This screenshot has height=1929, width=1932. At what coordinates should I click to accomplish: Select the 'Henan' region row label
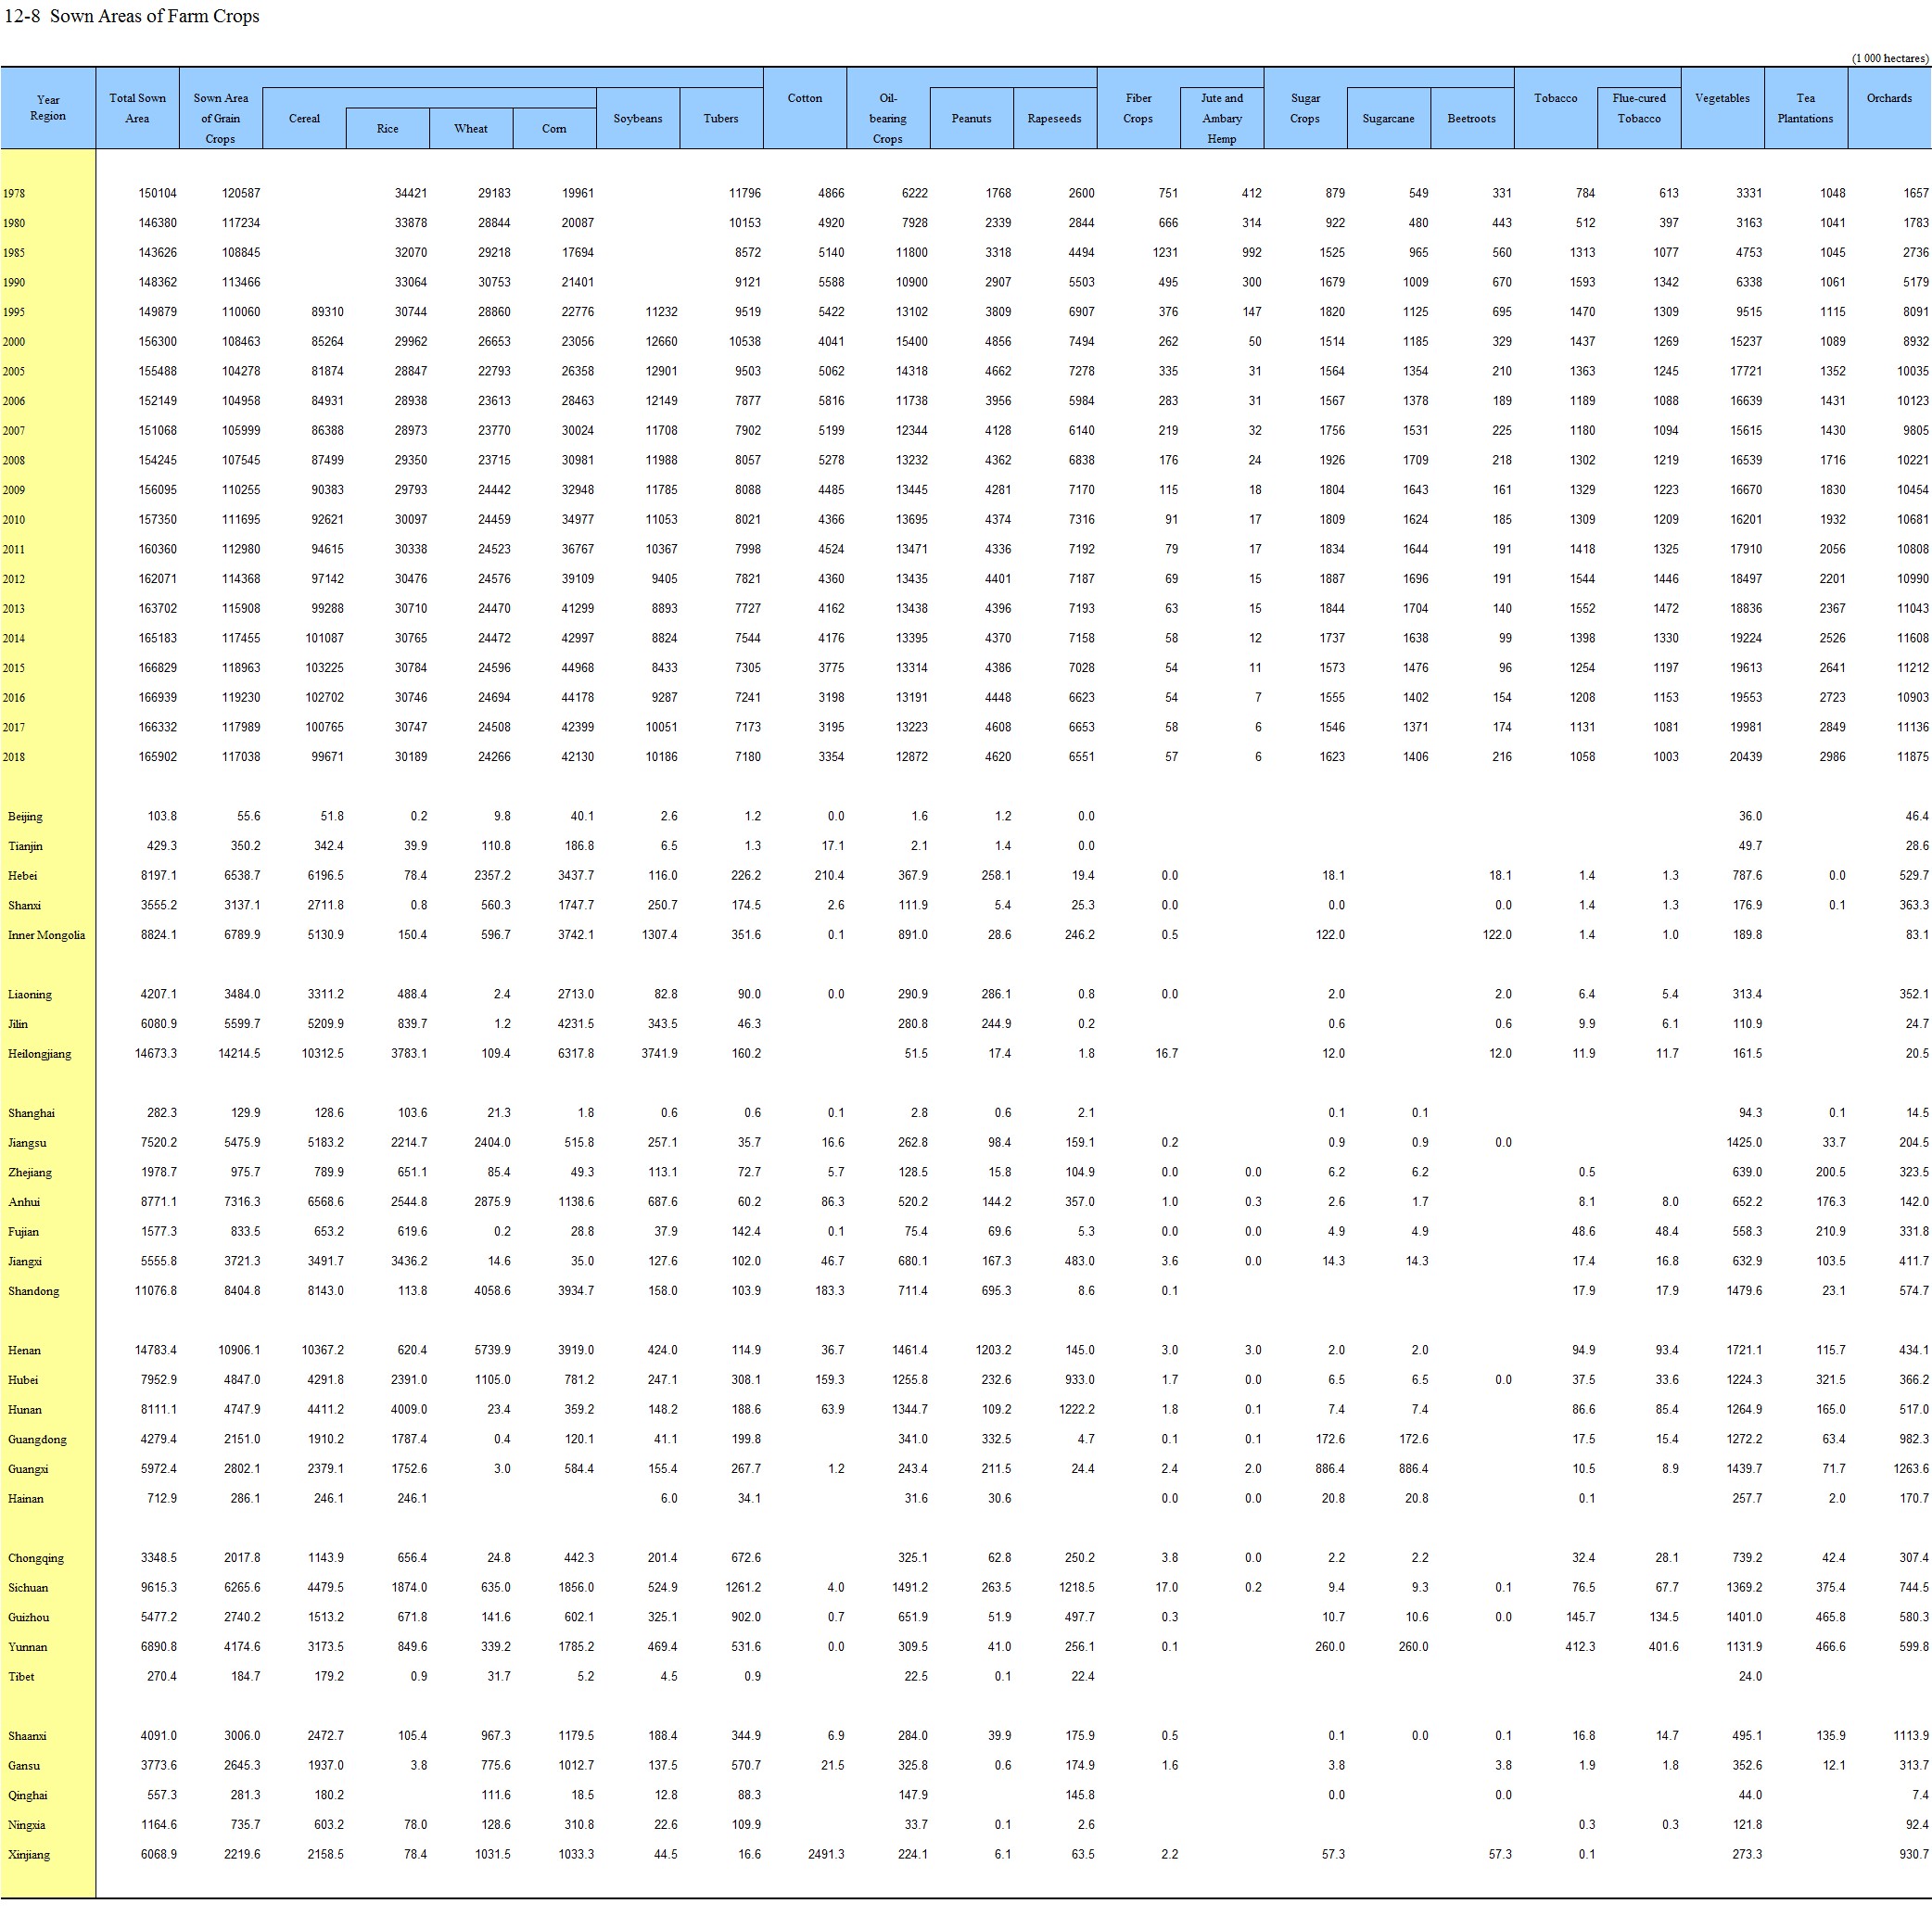tap(25, 1351)
